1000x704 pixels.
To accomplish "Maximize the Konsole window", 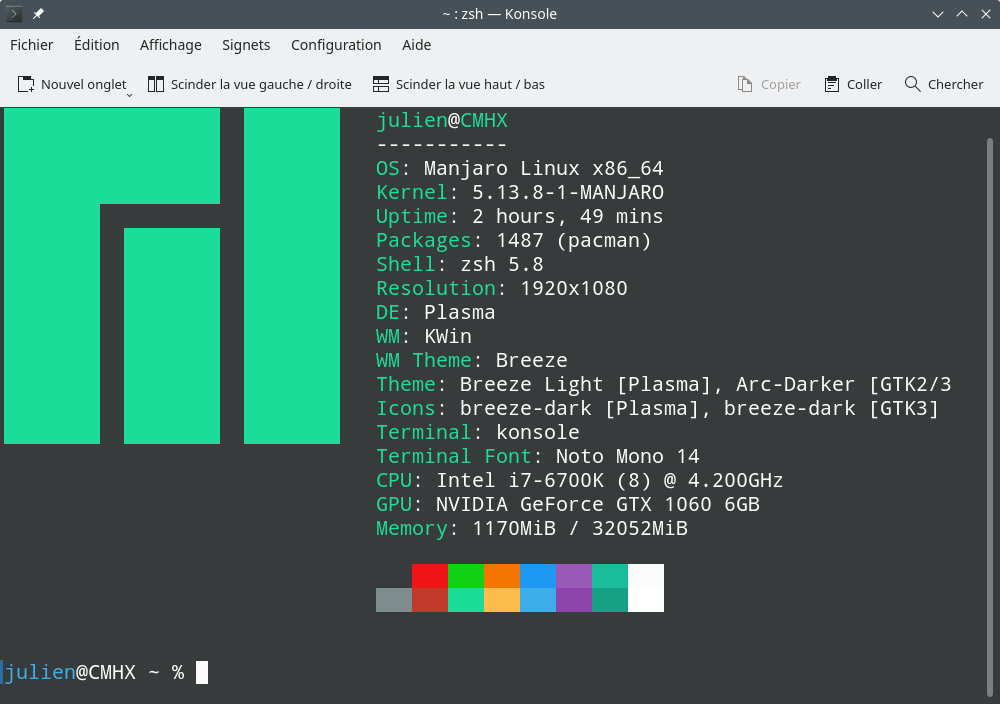I will click(962, 14).
